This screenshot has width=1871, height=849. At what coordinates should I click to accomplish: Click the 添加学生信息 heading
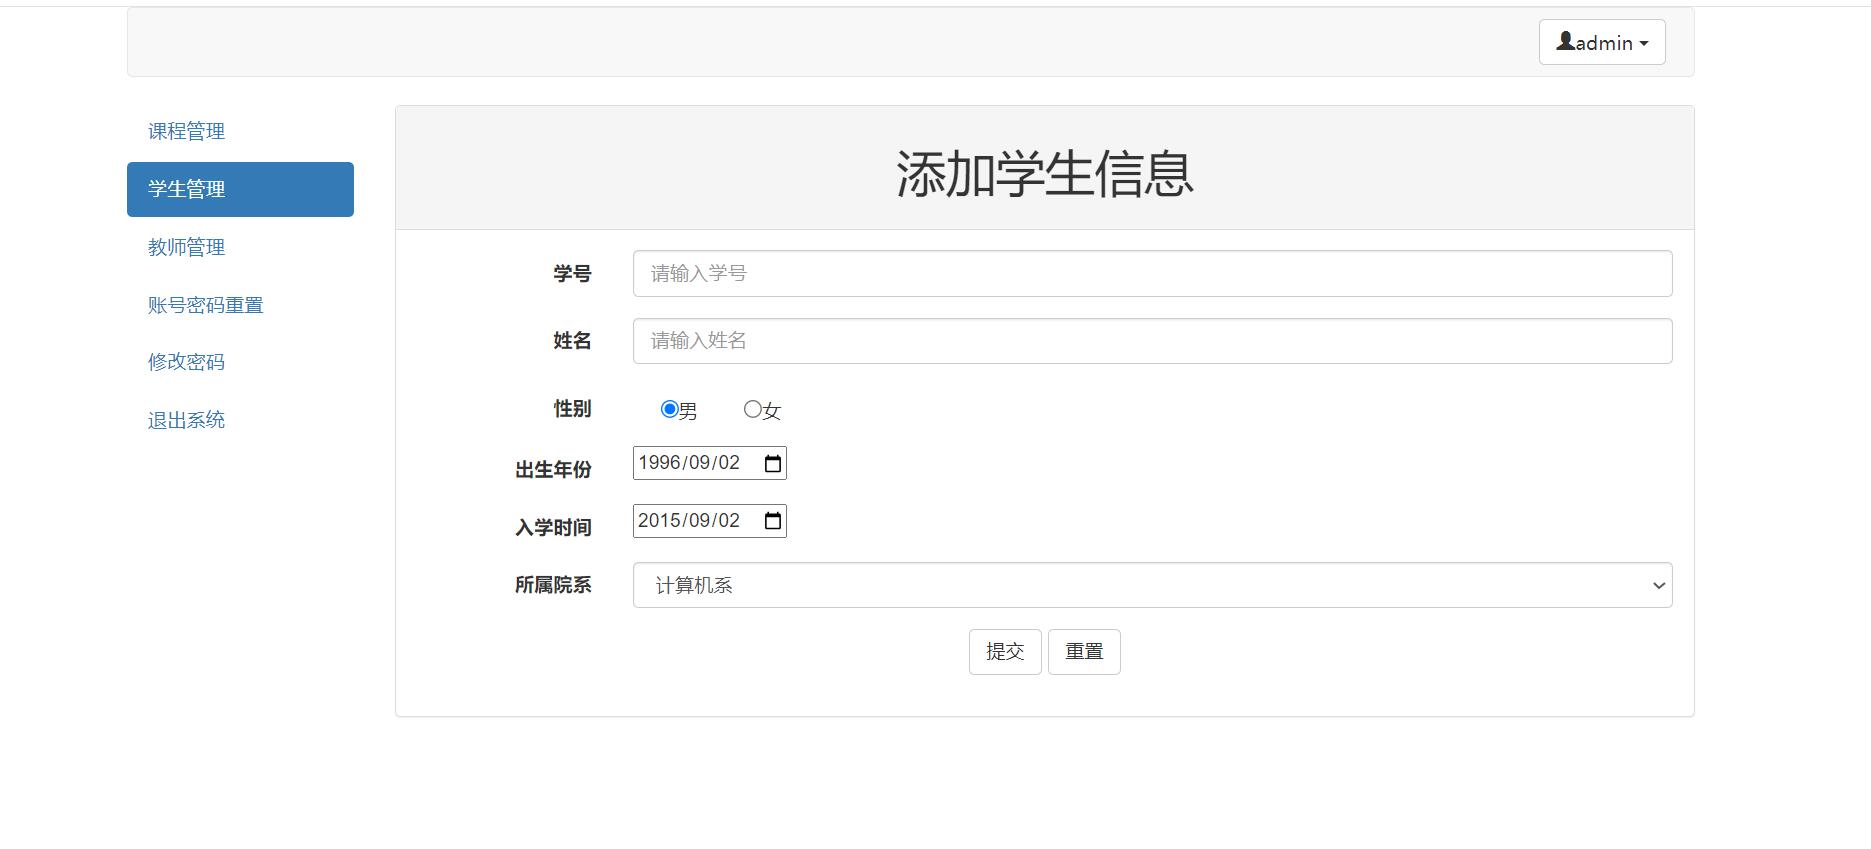click(x=1045, y=174)
